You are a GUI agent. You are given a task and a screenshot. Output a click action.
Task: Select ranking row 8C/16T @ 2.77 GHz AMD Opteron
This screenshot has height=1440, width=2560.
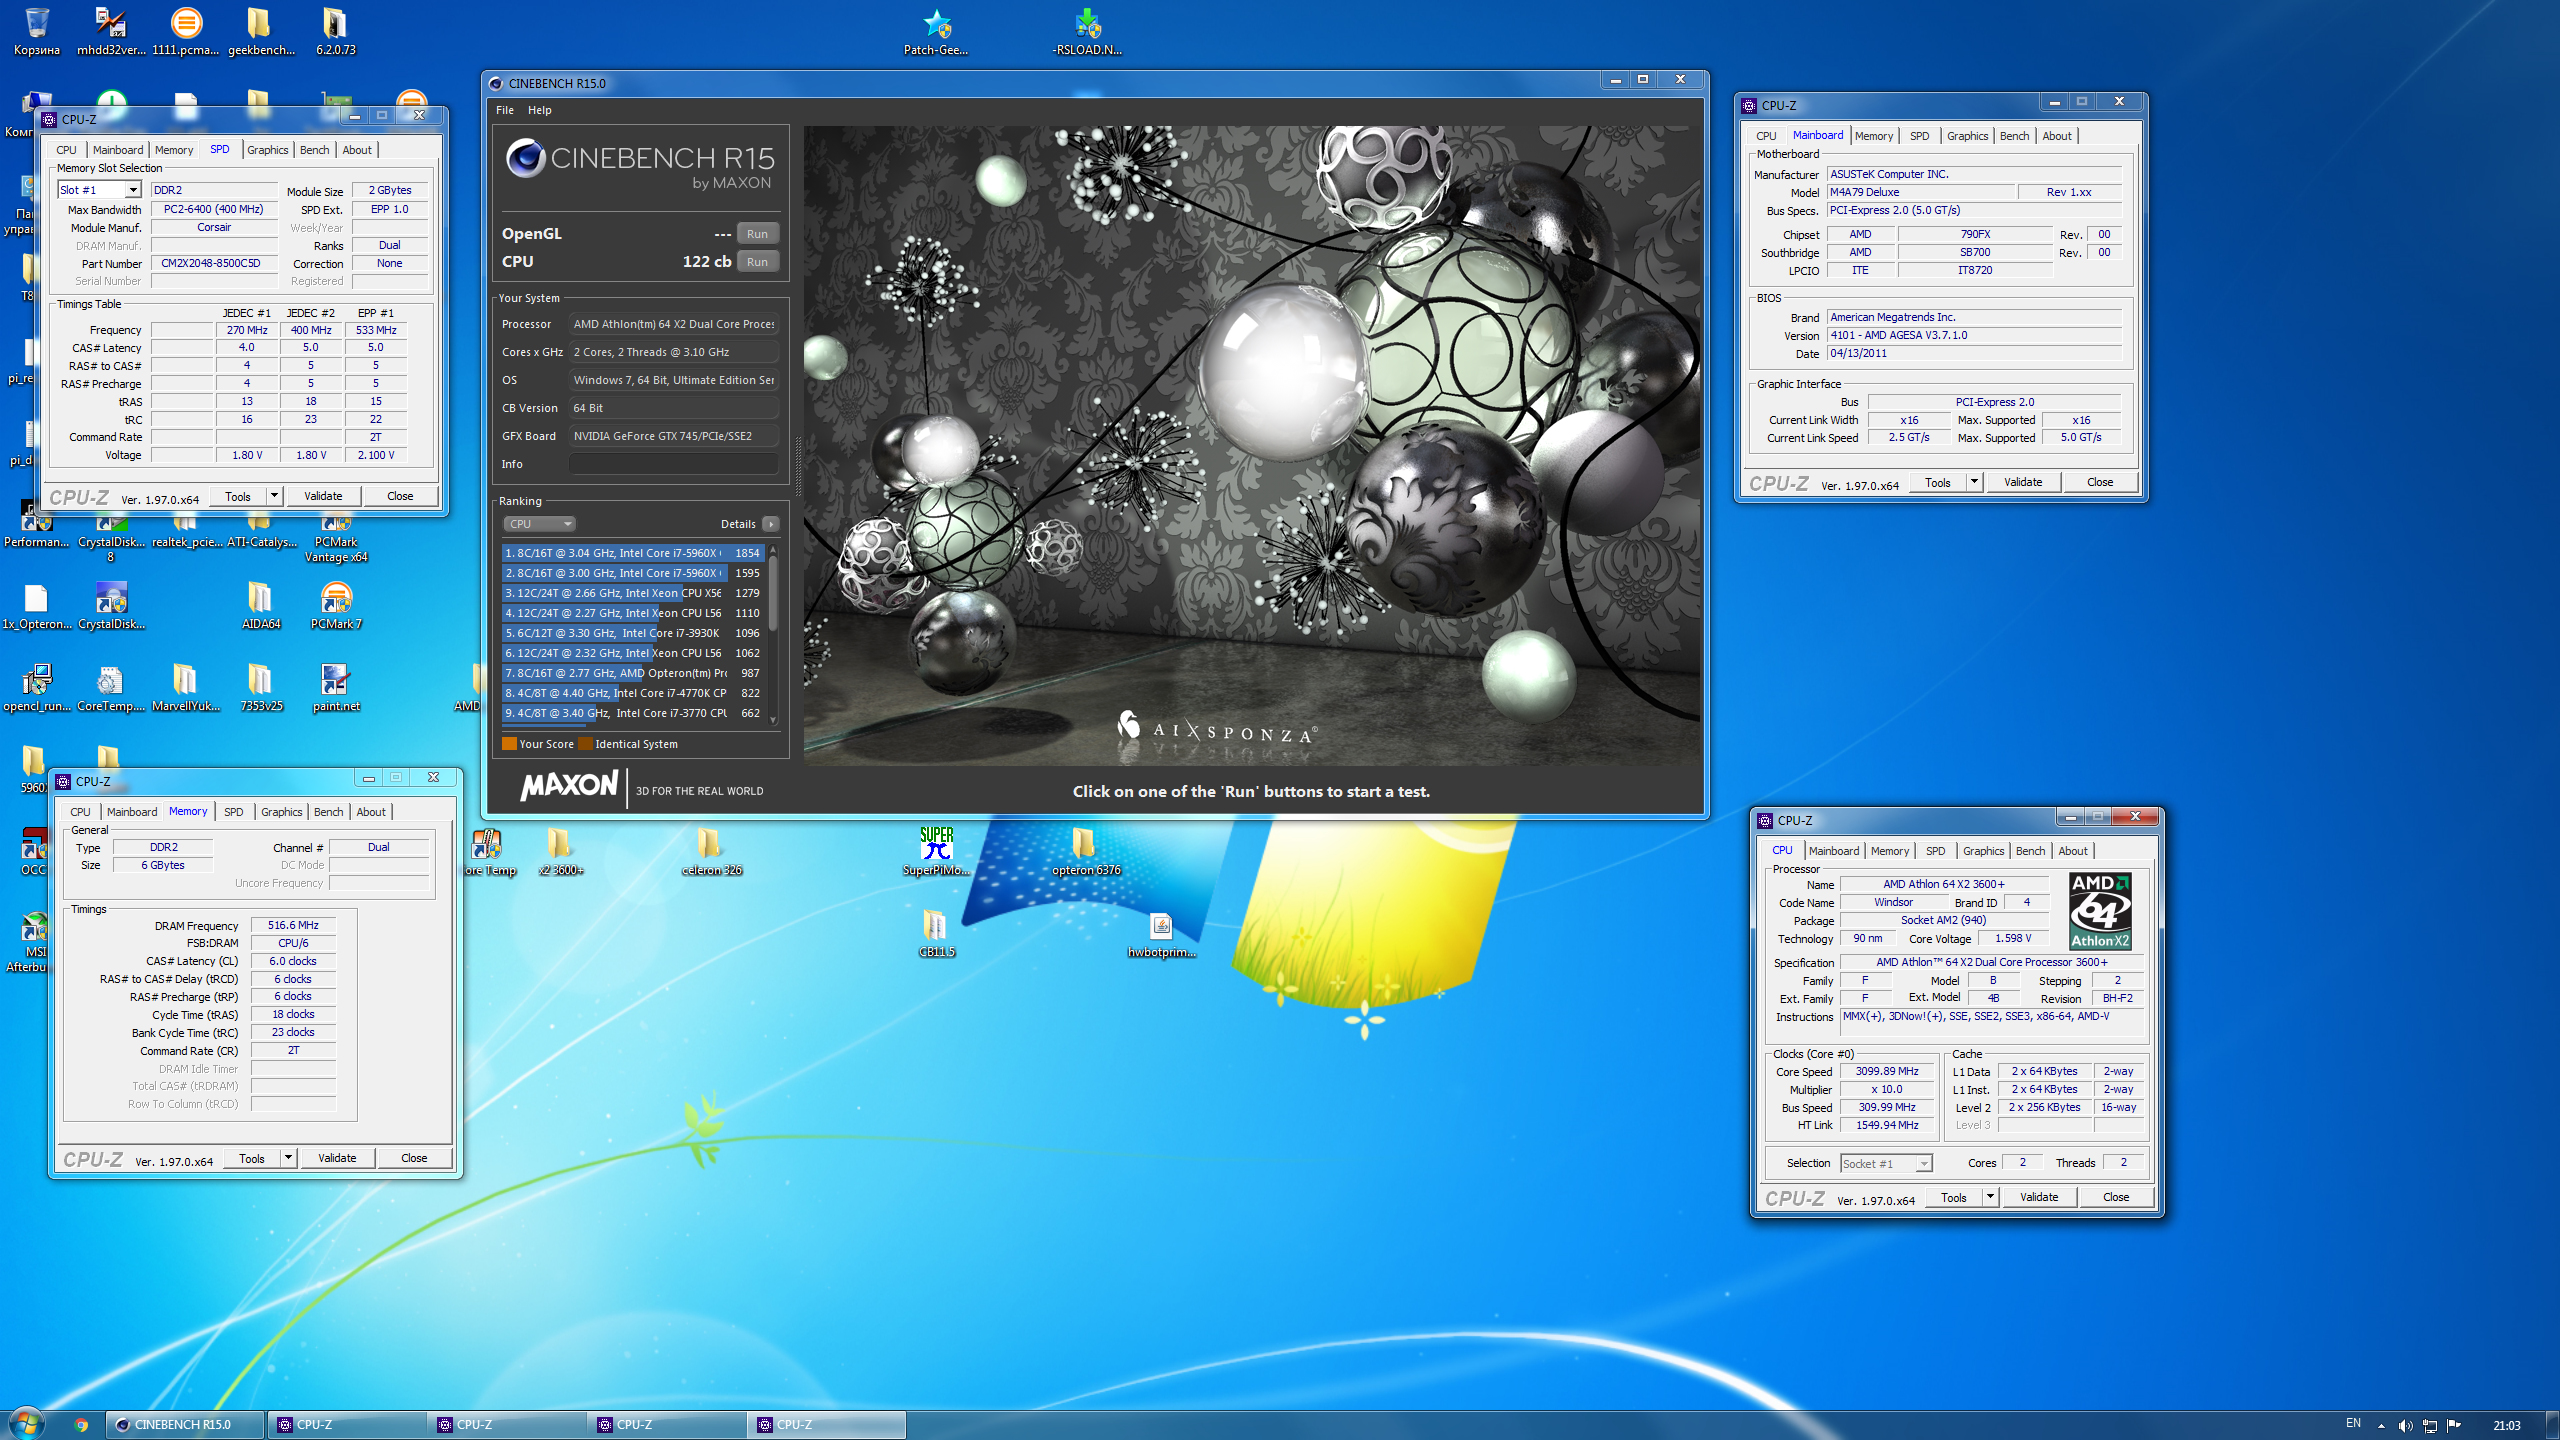point(632,673)
